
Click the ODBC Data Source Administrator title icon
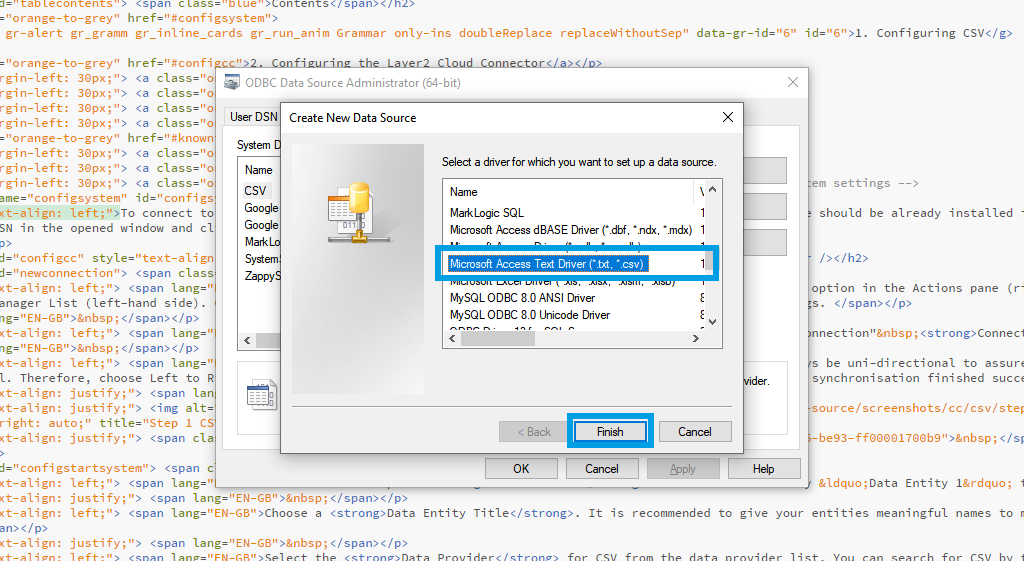click(x=231, y=82)
